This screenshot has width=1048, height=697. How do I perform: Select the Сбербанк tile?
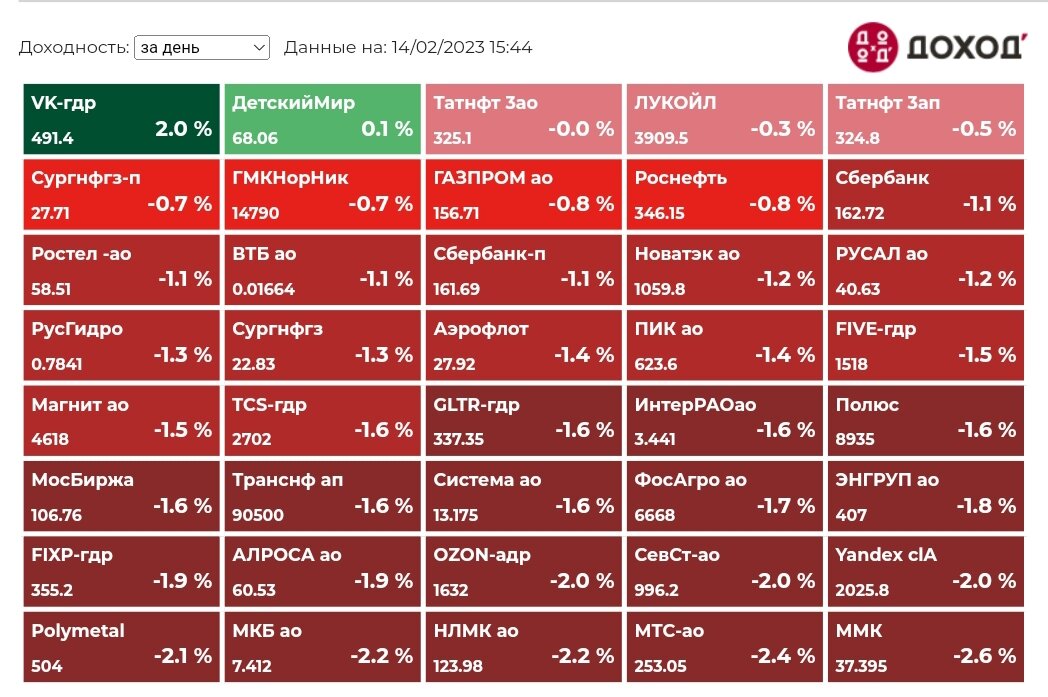pos(926,194)
